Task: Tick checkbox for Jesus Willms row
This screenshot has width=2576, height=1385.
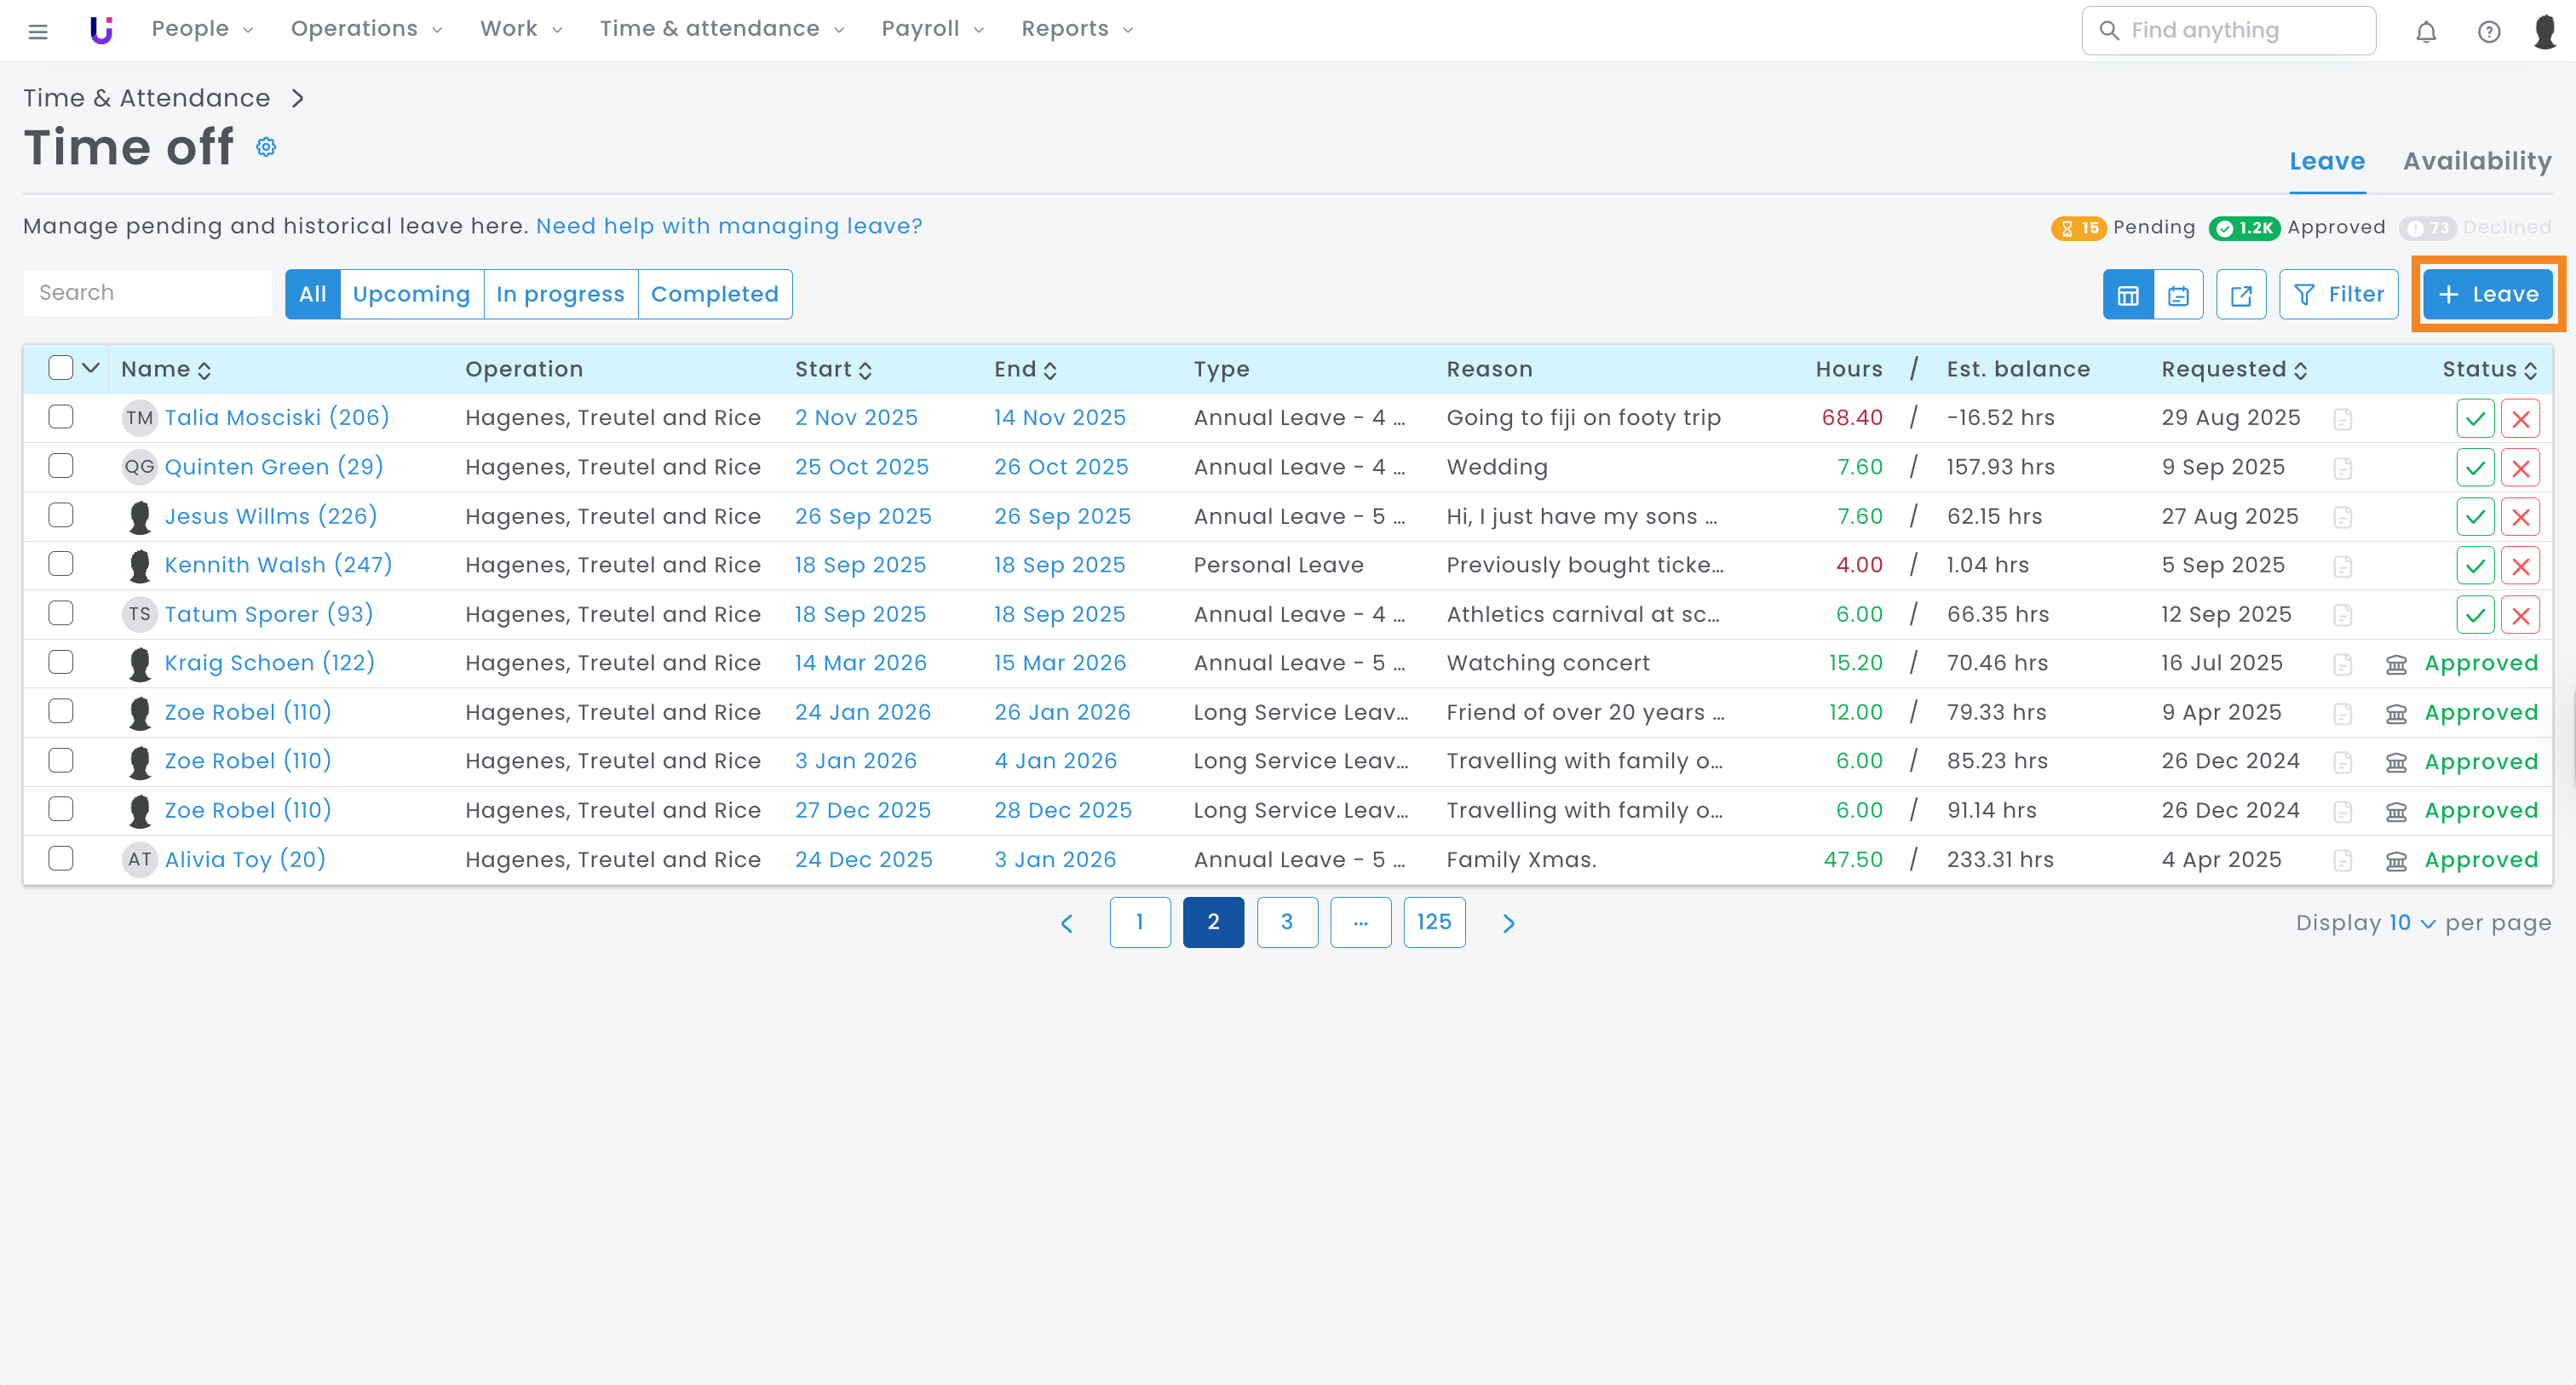Action: coord(61,515)
